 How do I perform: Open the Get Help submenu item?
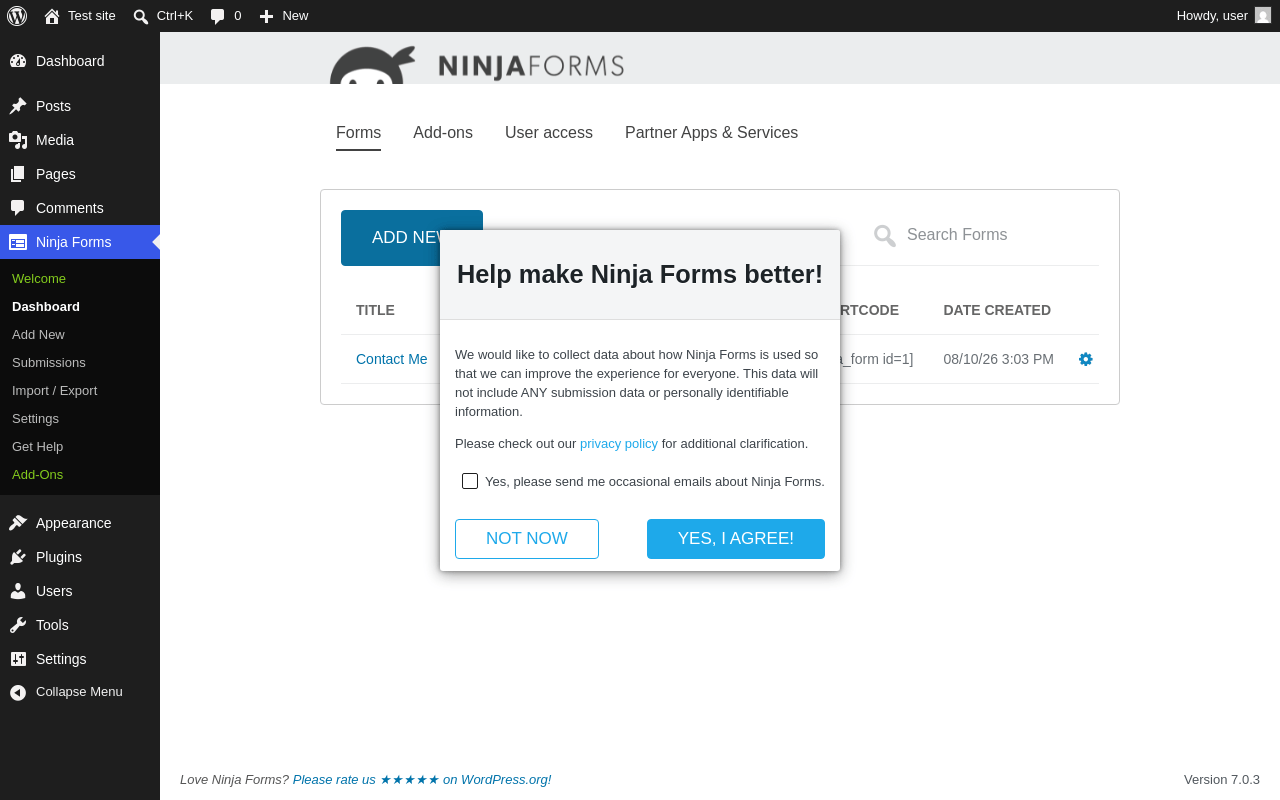point(37,447)
